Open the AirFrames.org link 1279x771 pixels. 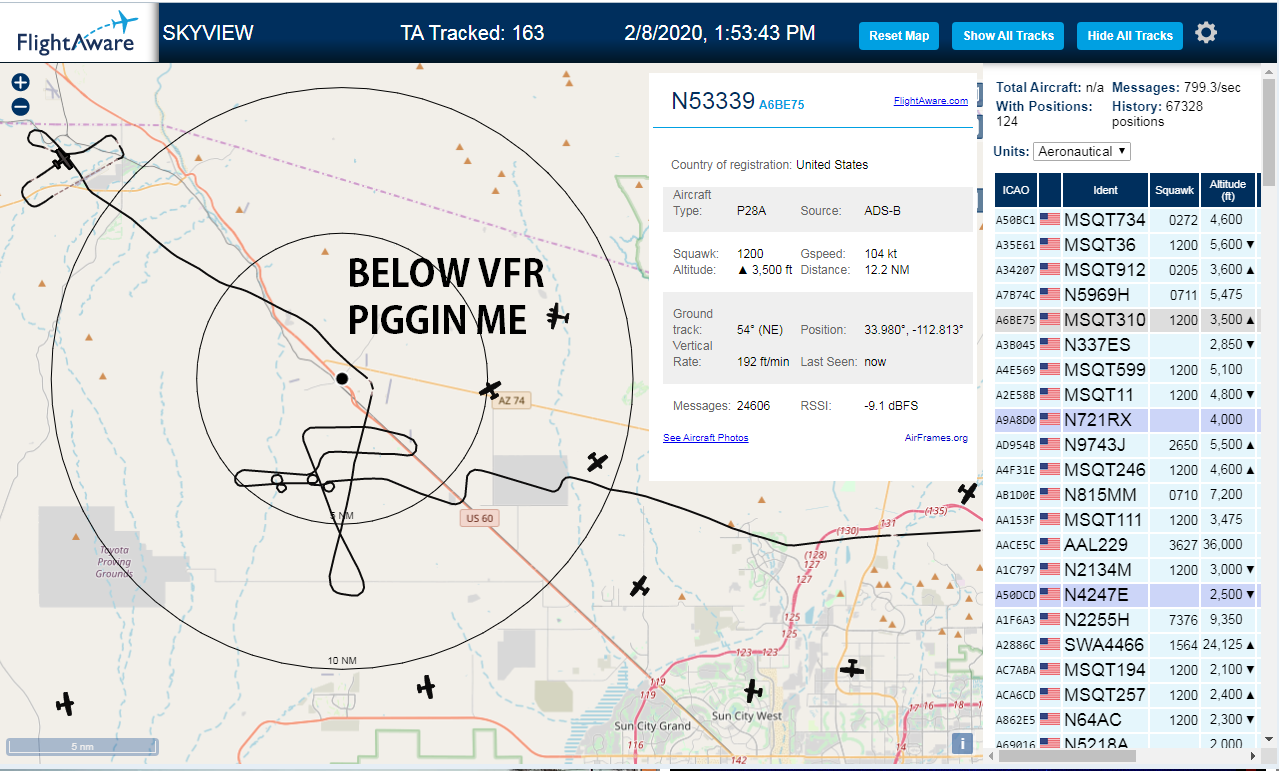pyautogui.click(x=936, y=438)
